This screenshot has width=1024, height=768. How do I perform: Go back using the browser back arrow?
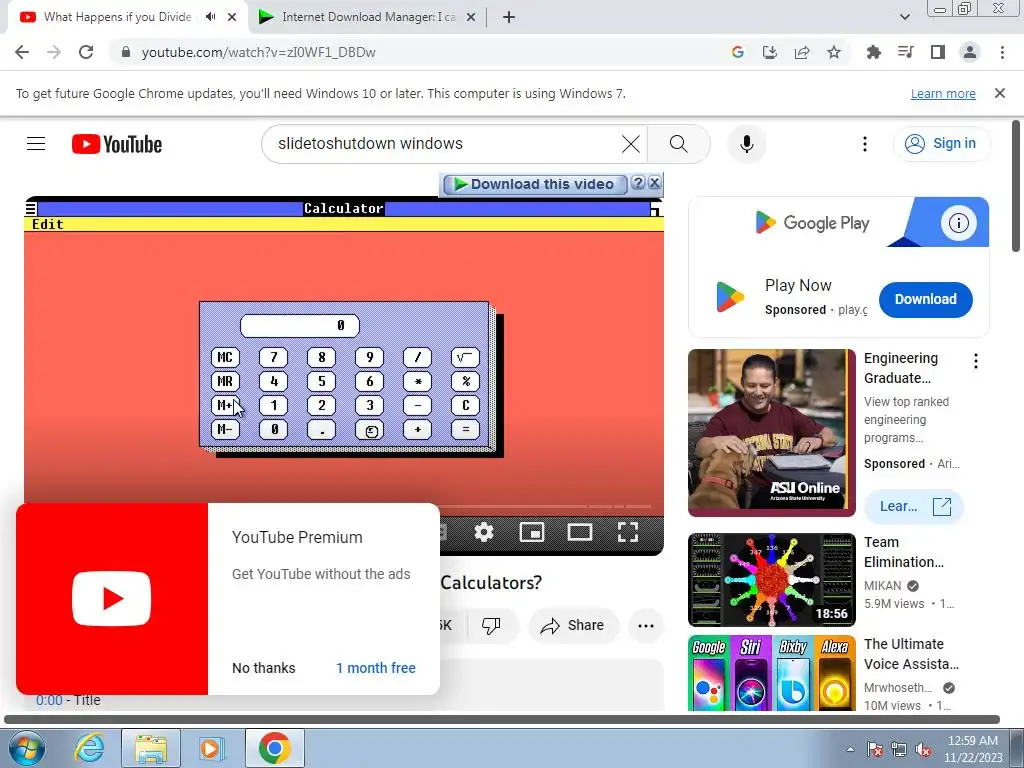(x=22, y=52)
